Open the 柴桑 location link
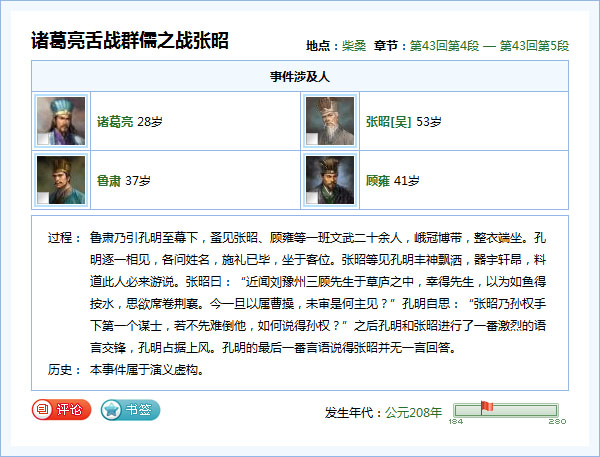This screenshot has height=457, width=600. 353,46
